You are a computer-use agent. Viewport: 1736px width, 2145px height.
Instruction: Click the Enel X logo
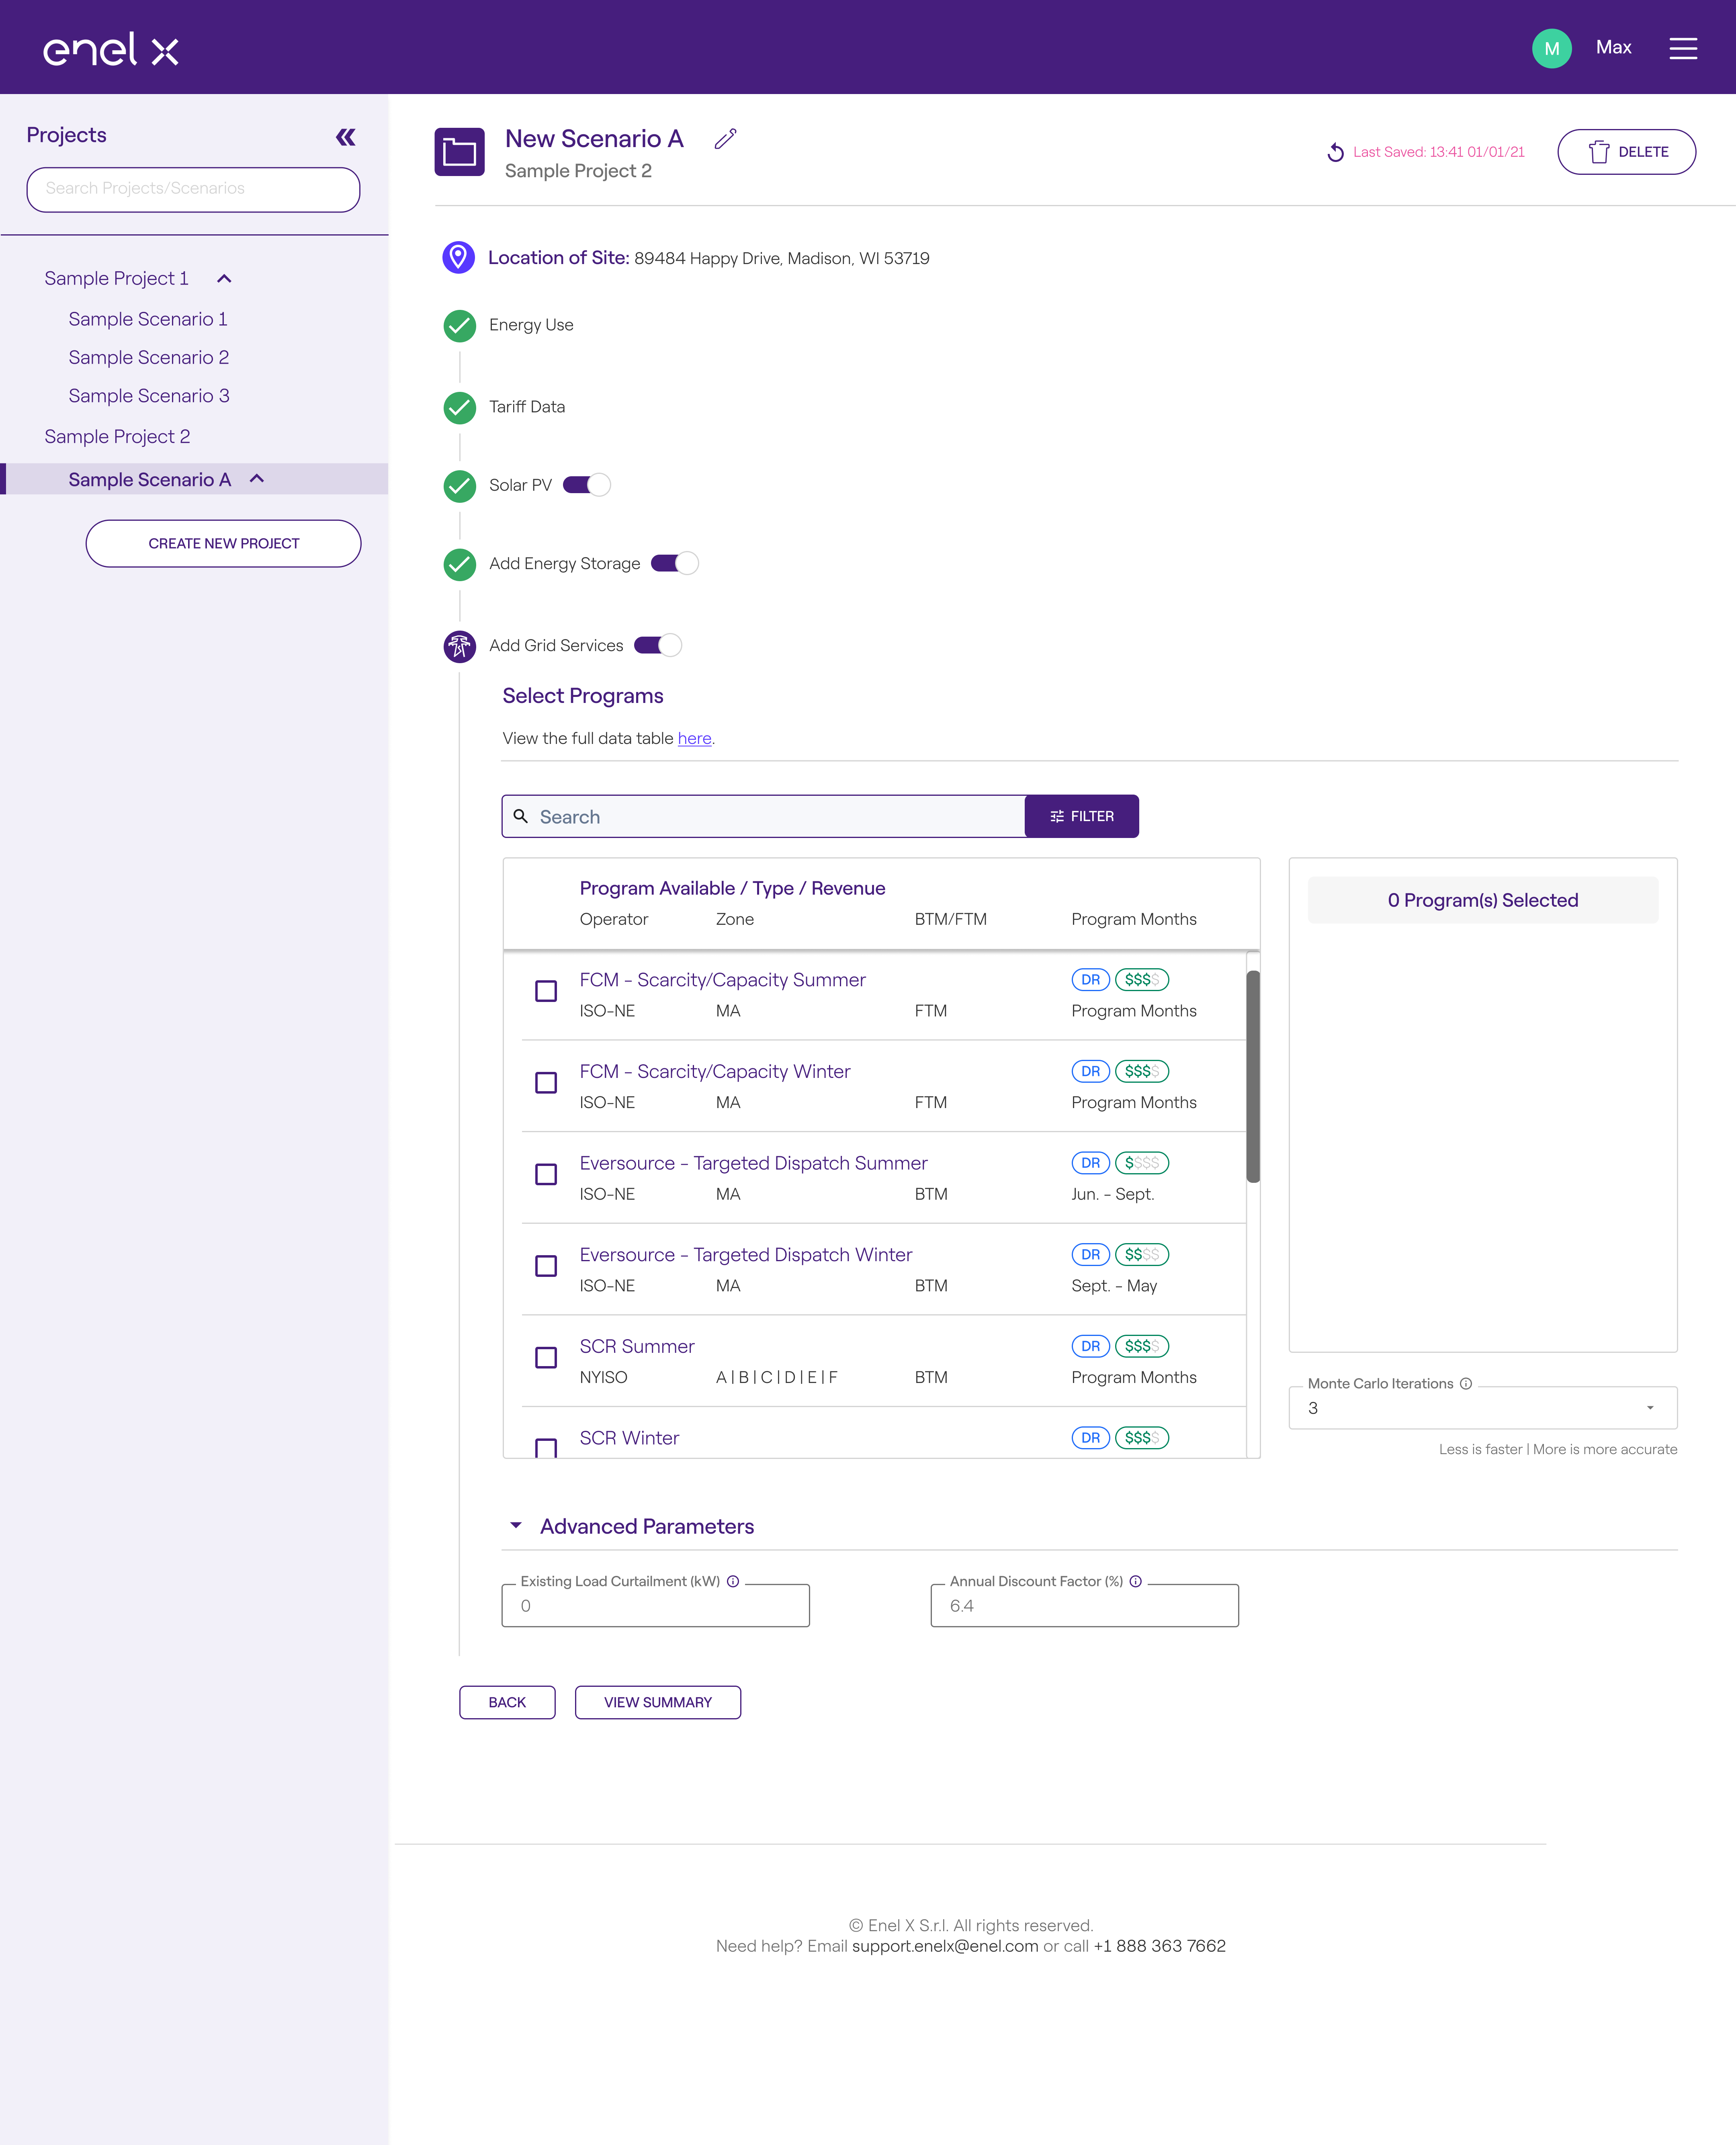click(111, 49)
